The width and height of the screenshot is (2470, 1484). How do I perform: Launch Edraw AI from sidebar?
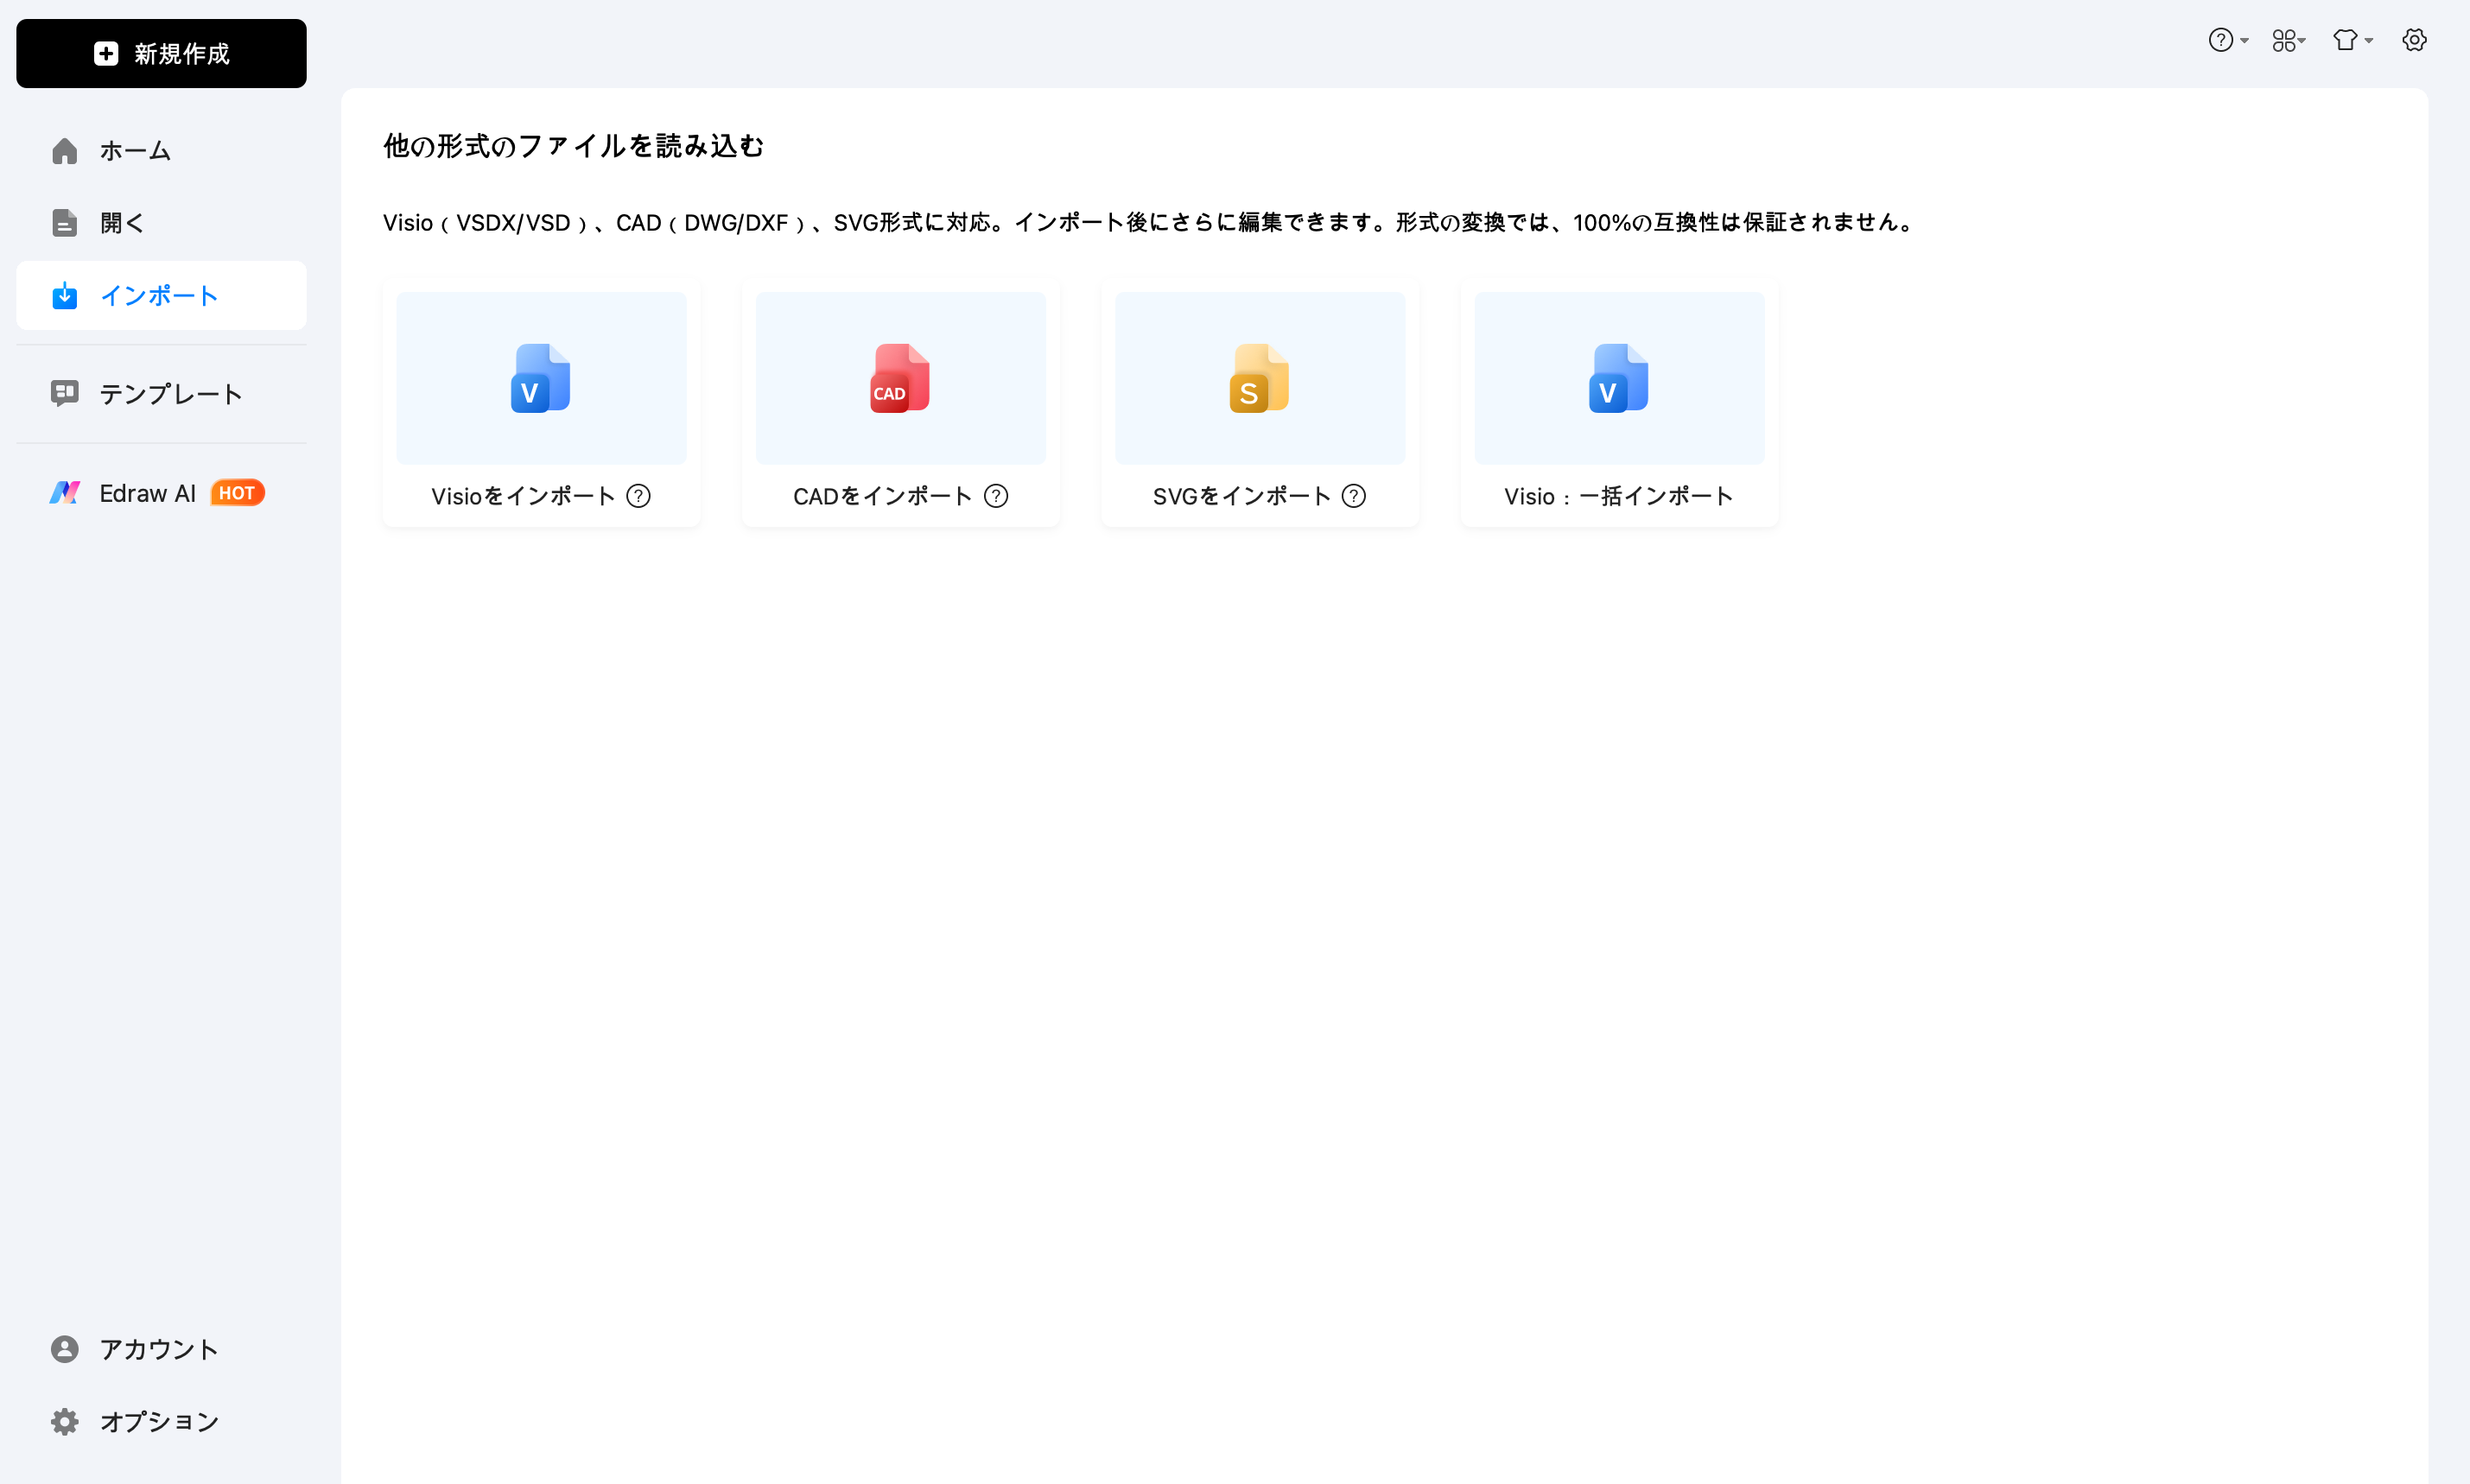pyautogui.click(x=147, y=493)
